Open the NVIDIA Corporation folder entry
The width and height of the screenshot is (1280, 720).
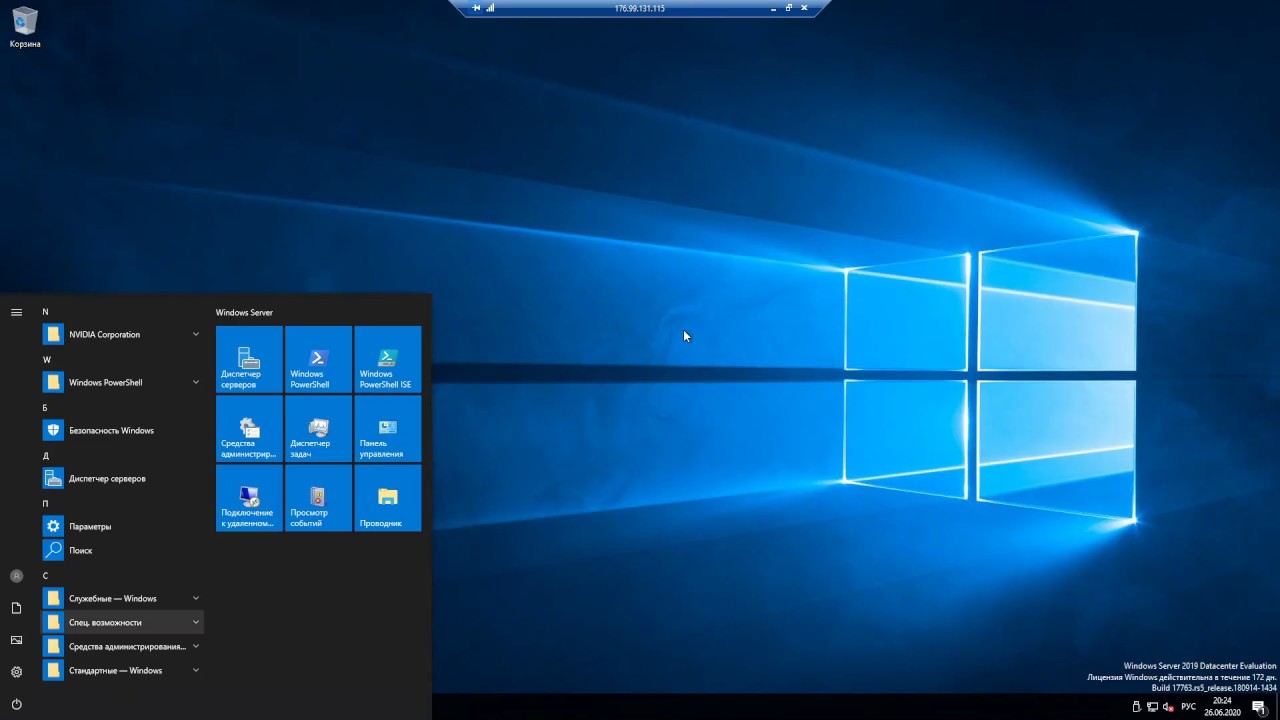pos(122,334)
